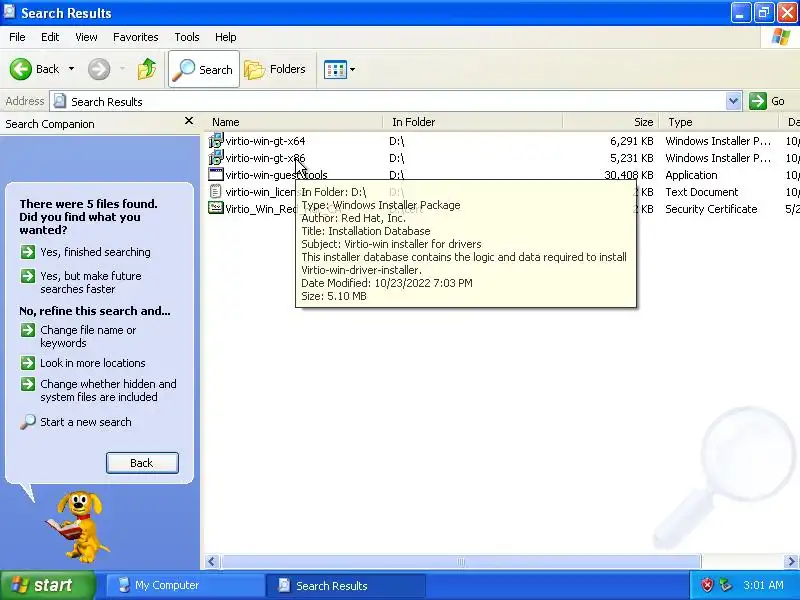800x600 pixels.
Task: Click the animated search dog Rover
Action: (78, 526)
